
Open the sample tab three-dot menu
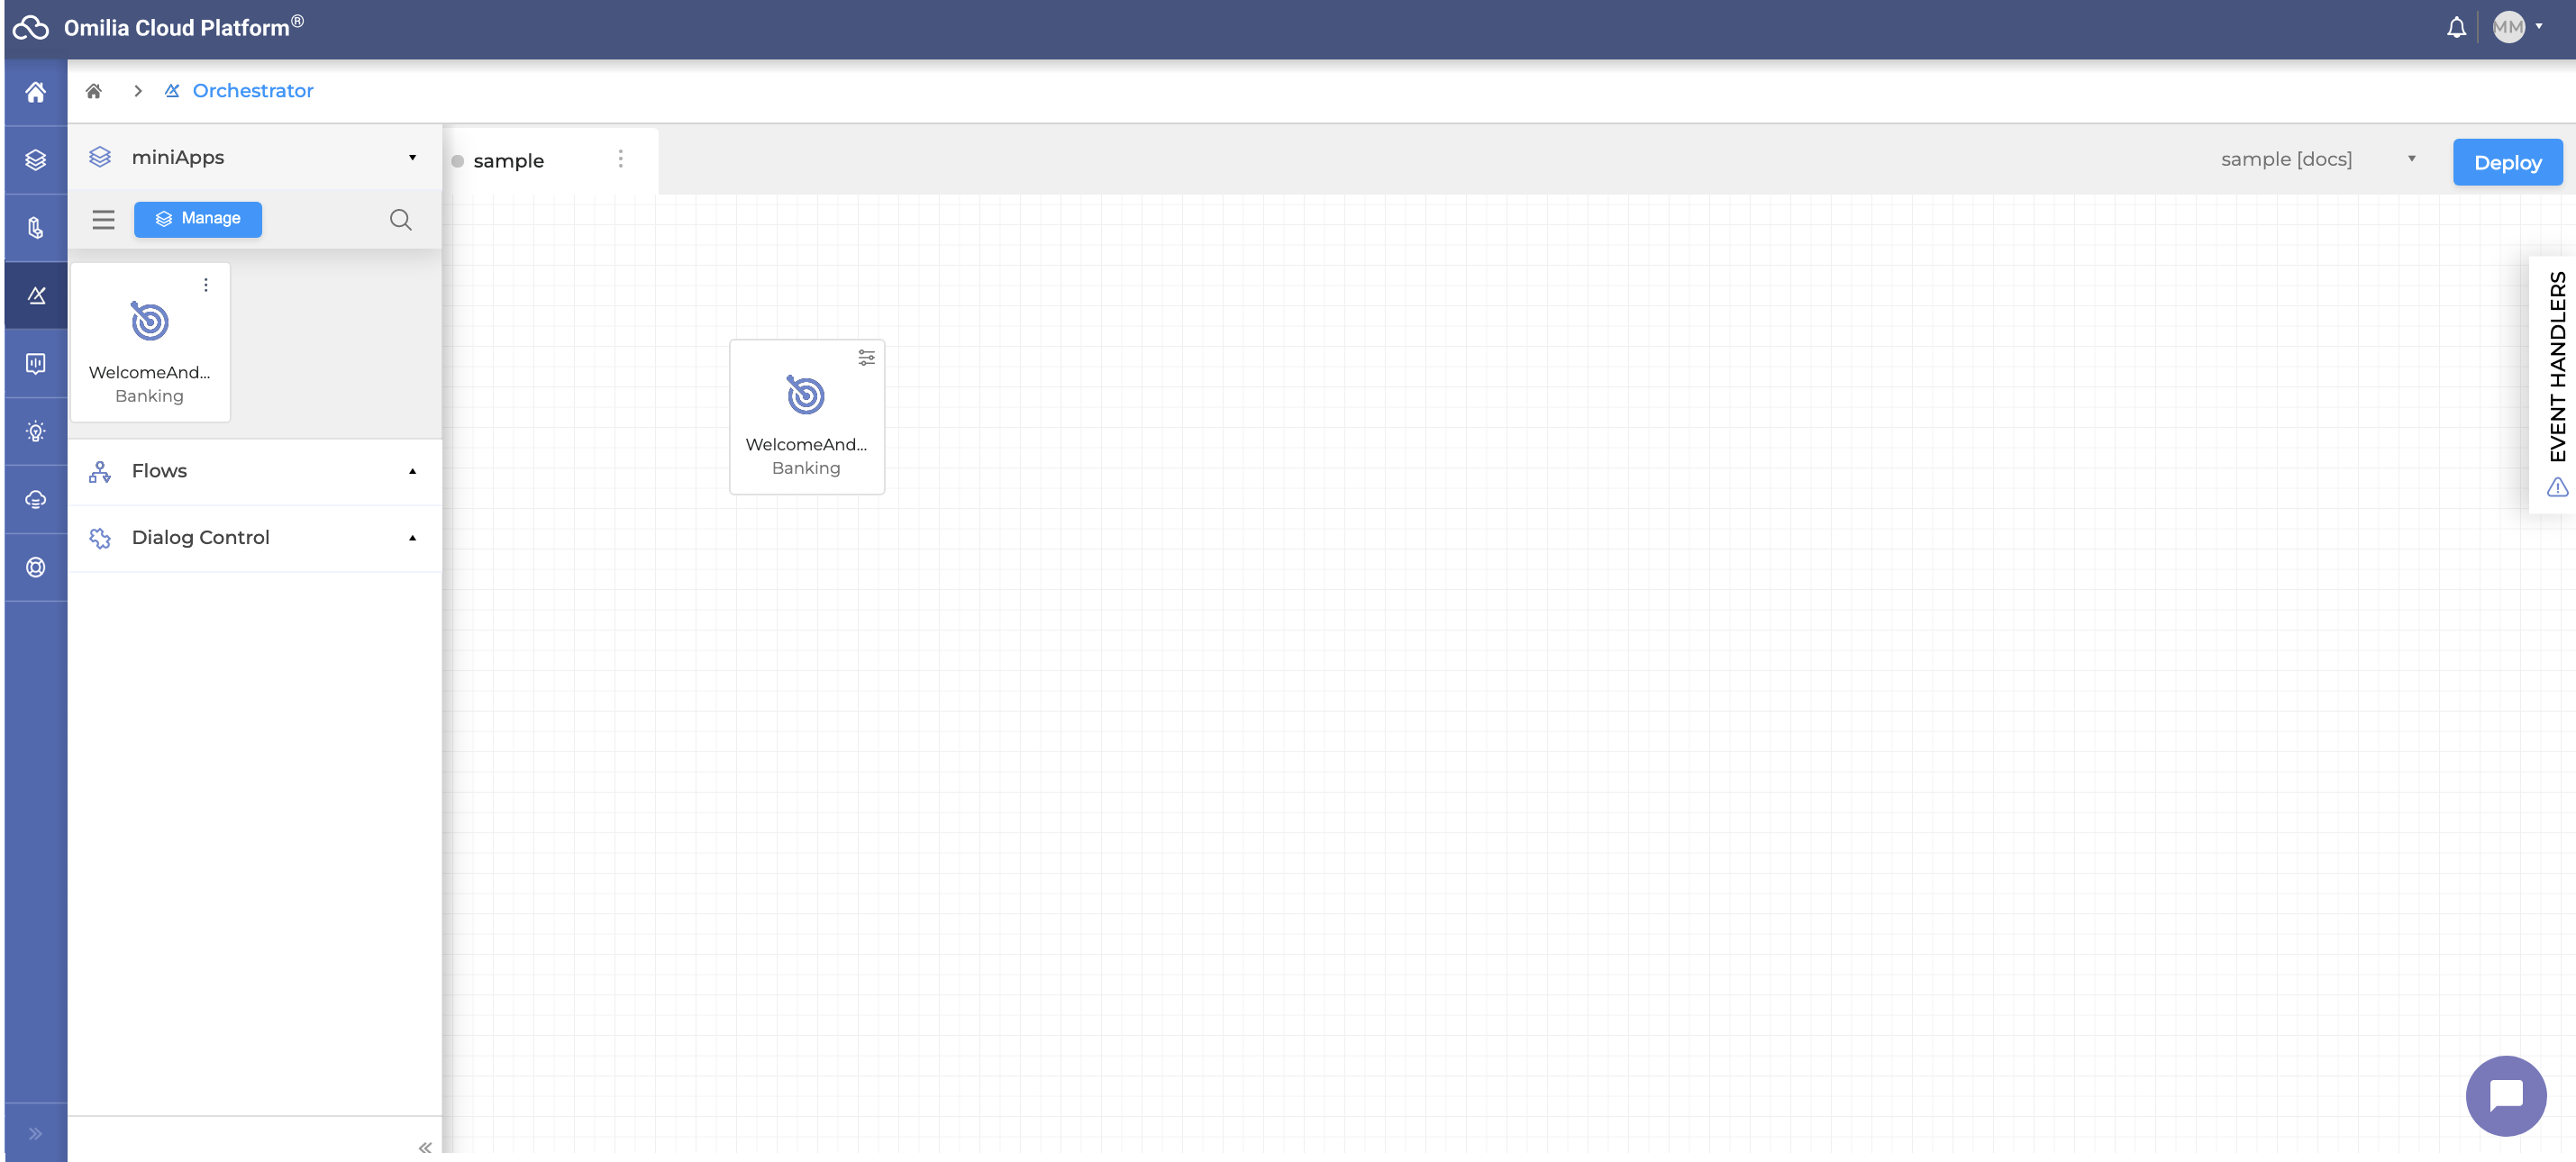(x=620, y=159)
